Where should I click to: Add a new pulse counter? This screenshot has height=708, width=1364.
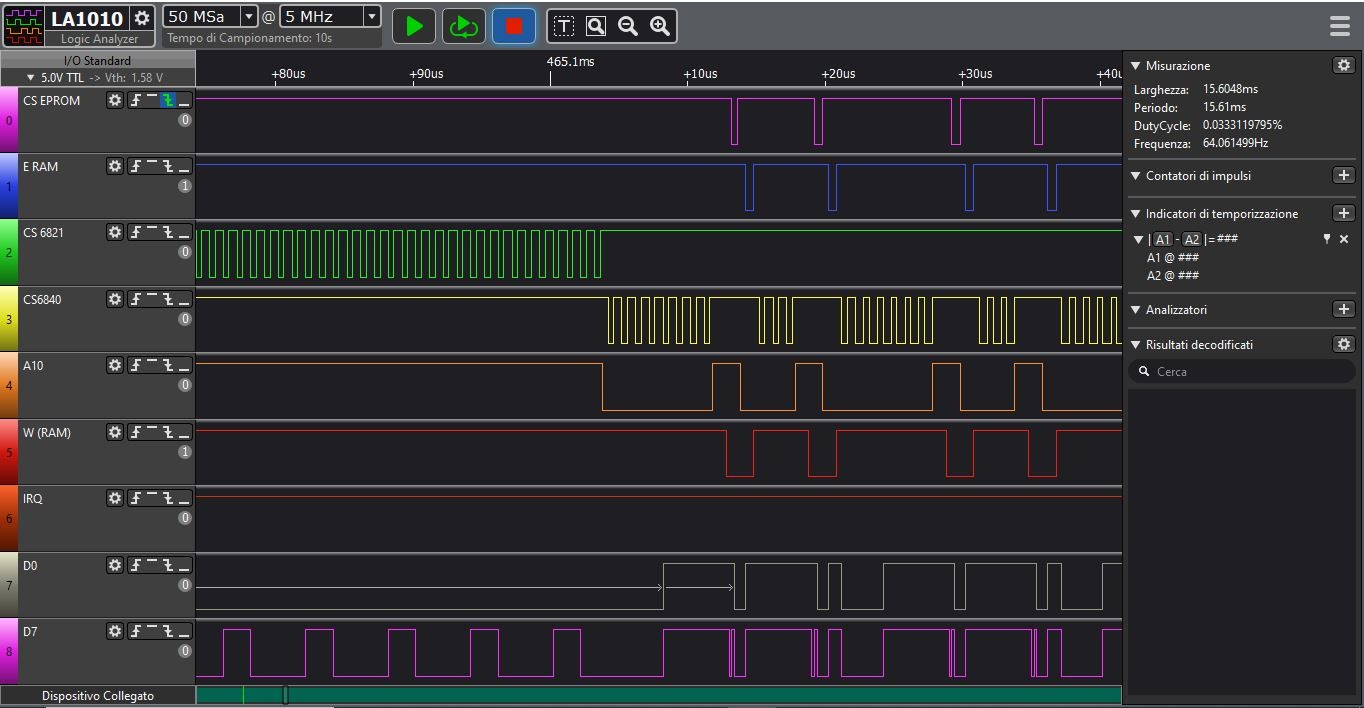pos(1344,175)
